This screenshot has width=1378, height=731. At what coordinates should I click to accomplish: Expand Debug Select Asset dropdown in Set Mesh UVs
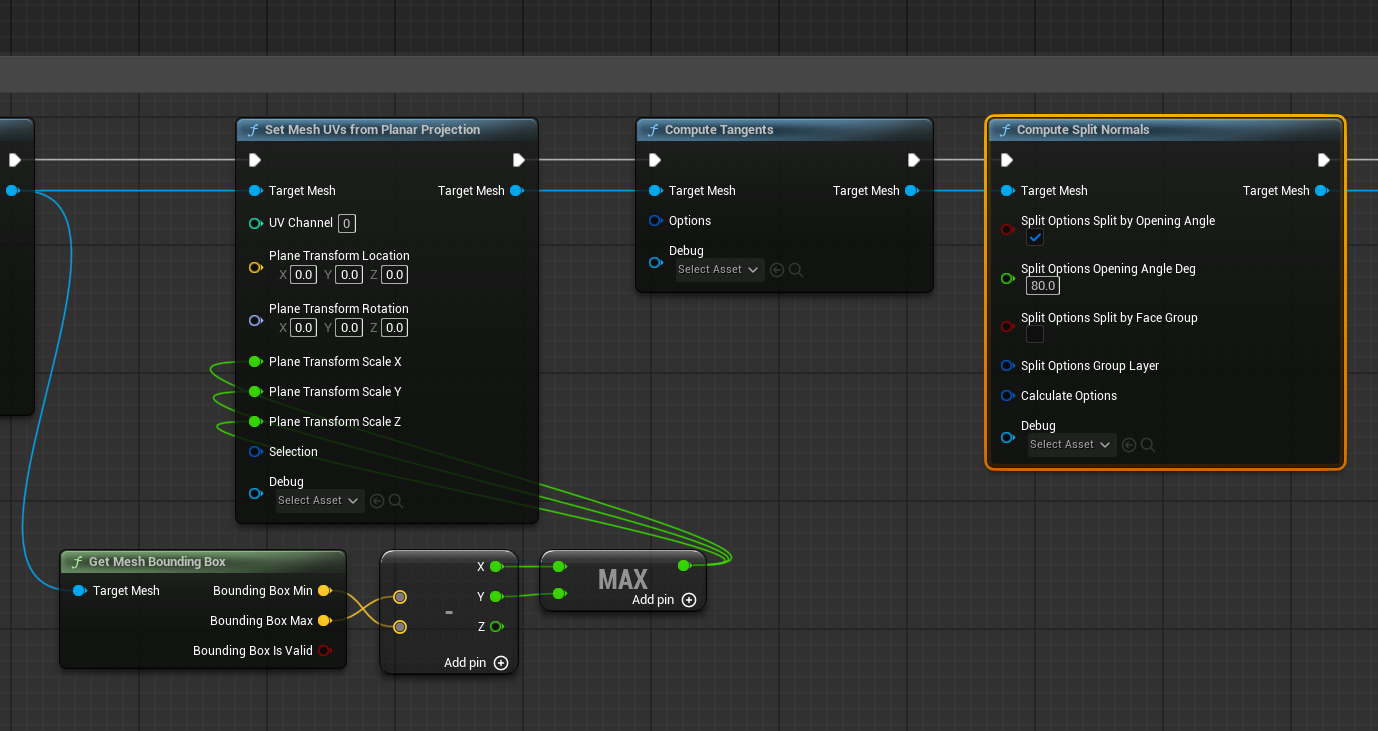point(319,501)
